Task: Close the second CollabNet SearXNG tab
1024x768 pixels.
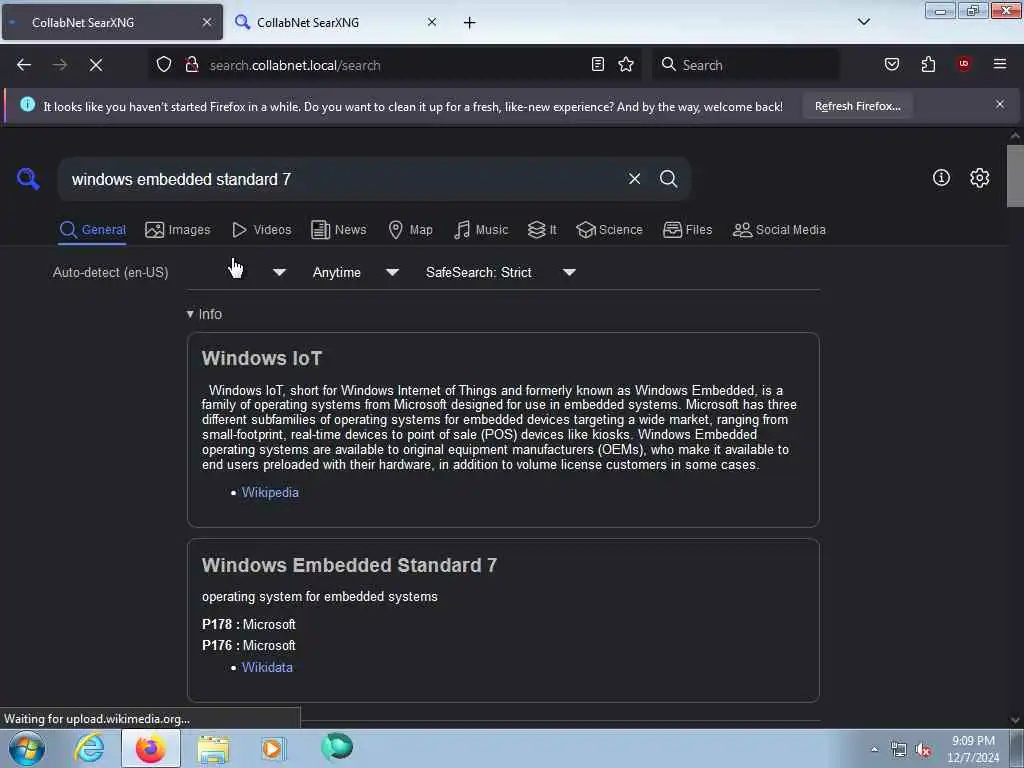Action: (432, 22)
